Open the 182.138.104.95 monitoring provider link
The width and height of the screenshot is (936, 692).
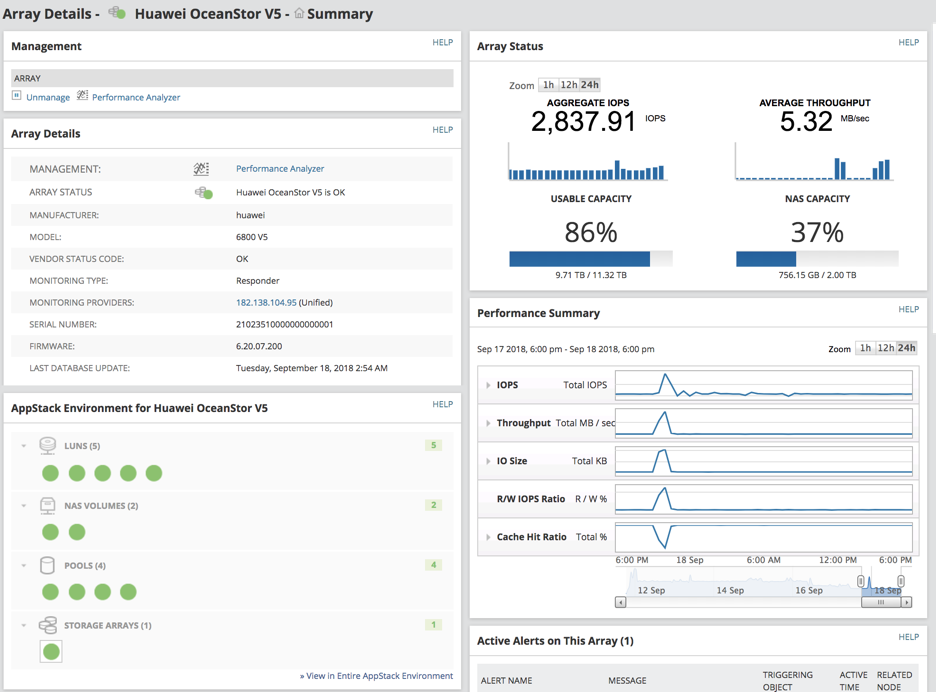click(x=266, y=302)
